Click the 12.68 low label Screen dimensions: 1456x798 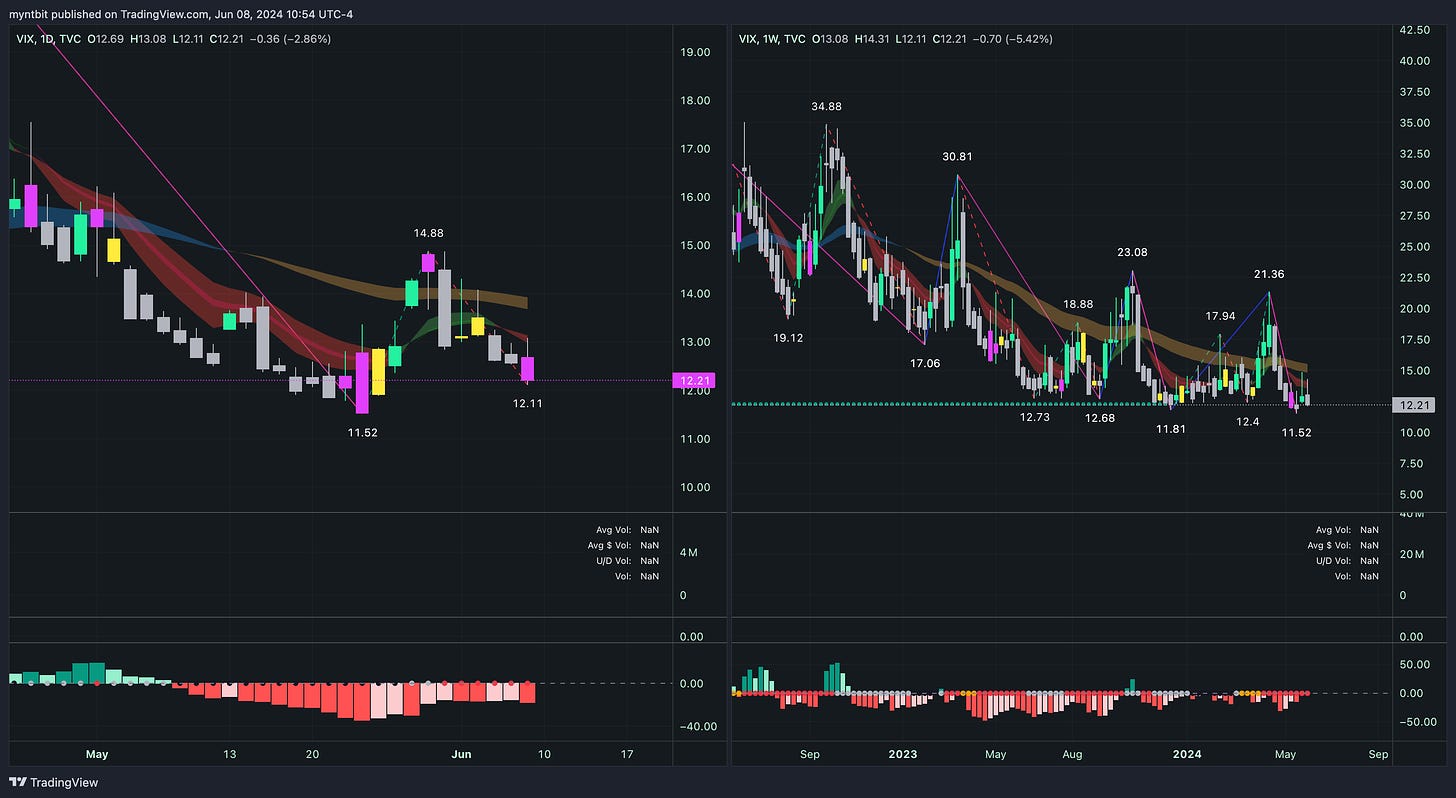click(1100, 417)
